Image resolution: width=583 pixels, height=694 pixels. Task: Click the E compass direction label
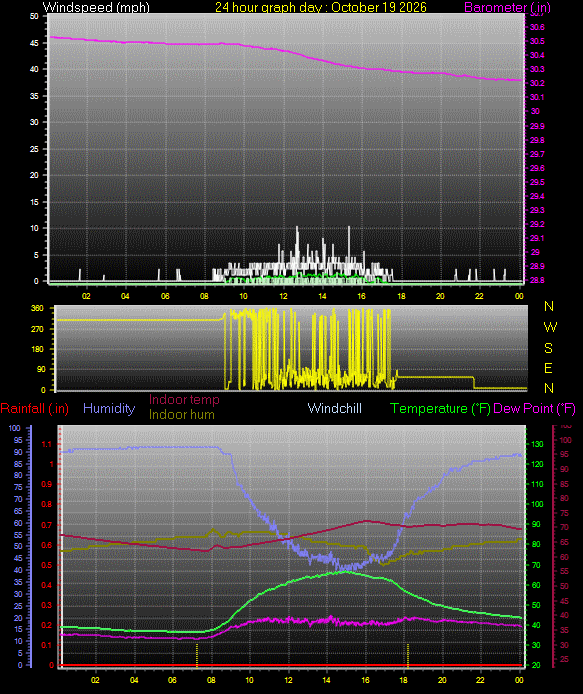[x=548, y=368]
